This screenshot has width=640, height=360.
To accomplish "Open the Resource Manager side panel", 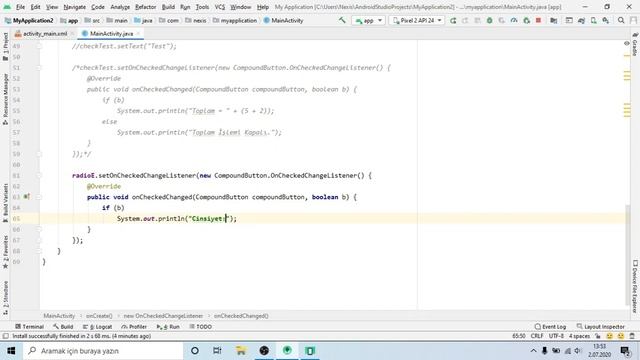I will pos(5,99).
